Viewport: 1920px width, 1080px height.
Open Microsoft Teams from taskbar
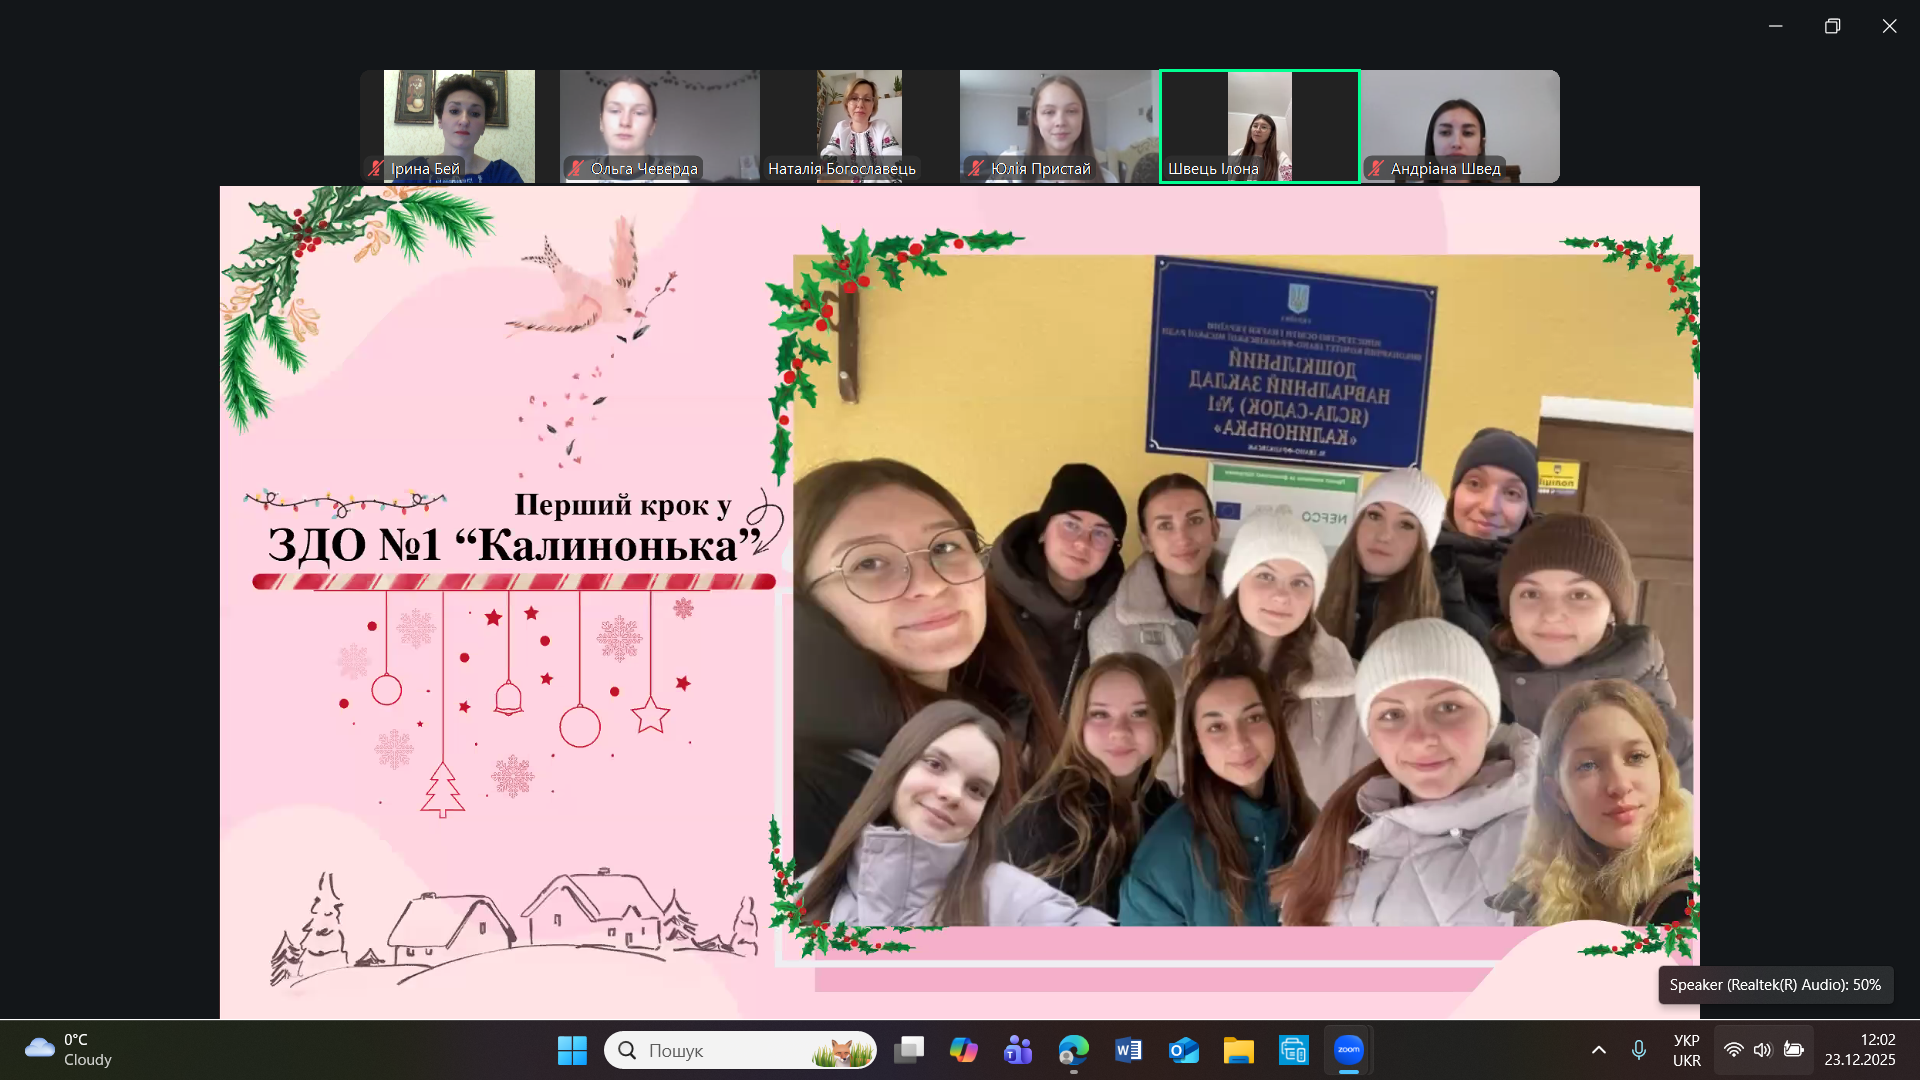[1018, 1050]
